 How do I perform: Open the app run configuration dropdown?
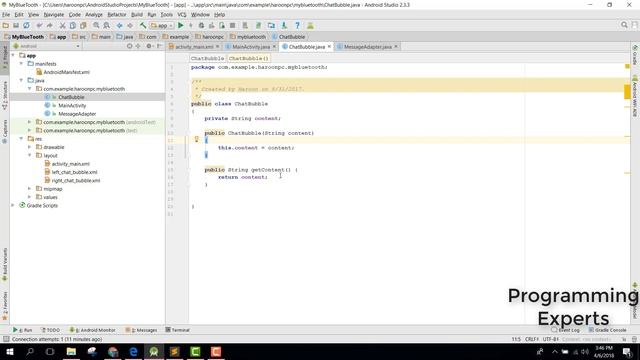point(162,25)
